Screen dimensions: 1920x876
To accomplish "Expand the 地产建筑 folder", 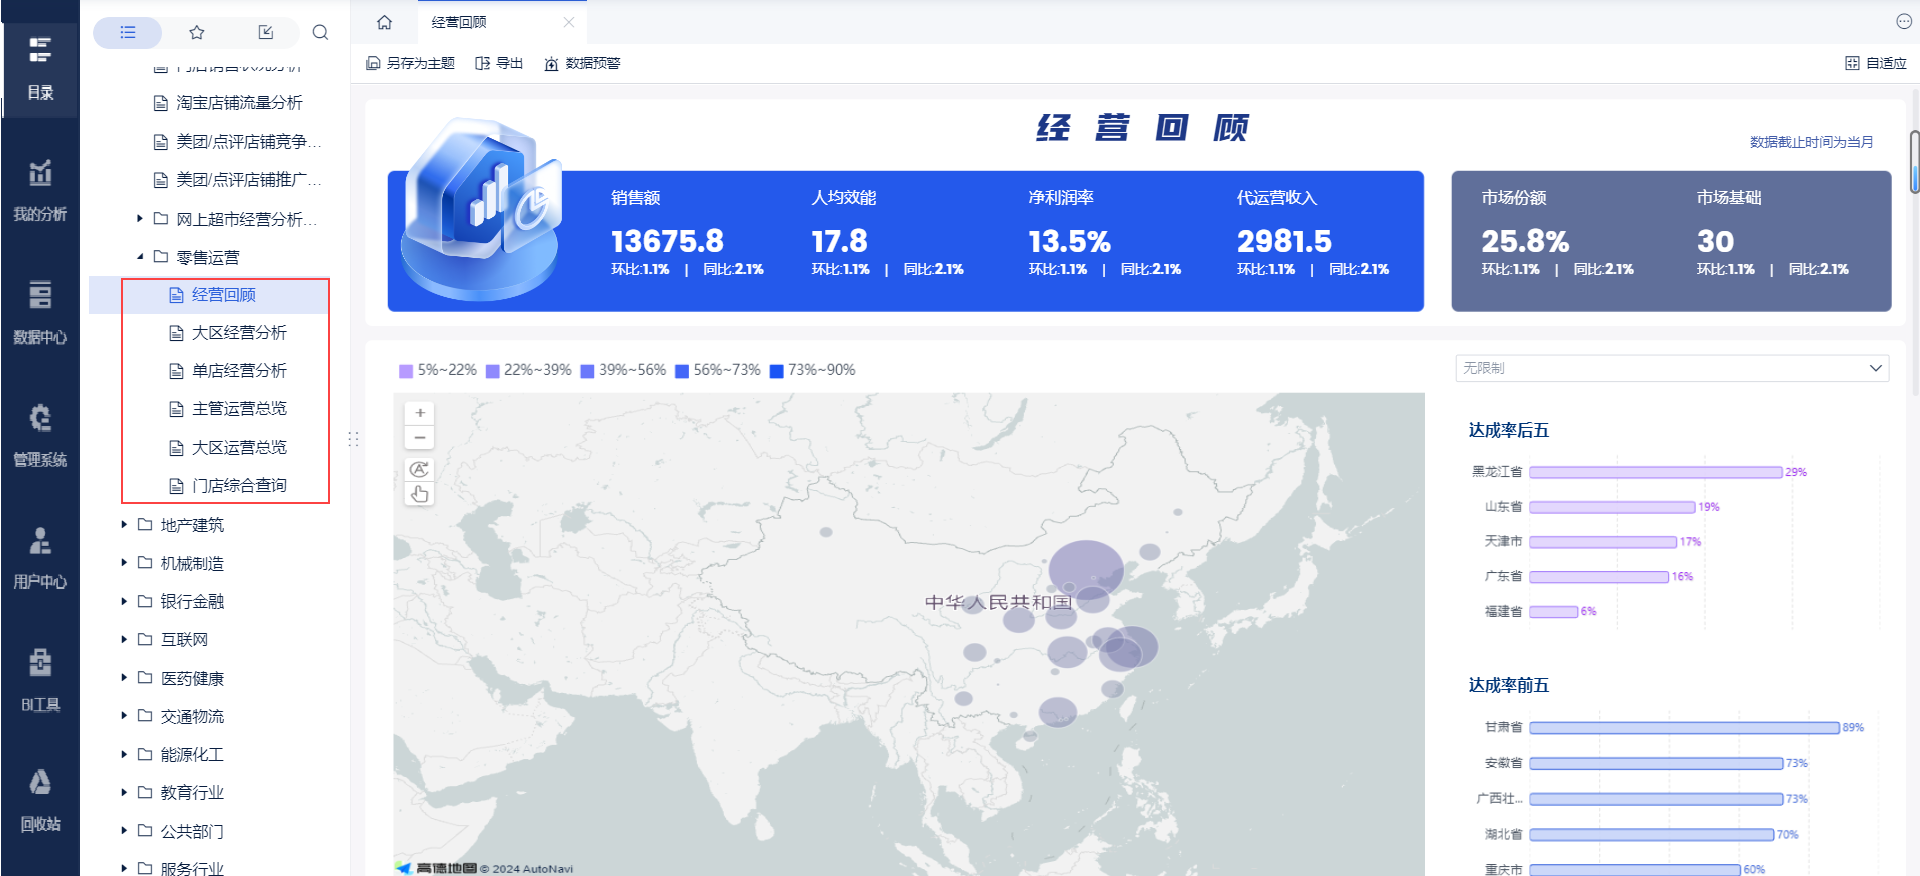I will (124, 525).
